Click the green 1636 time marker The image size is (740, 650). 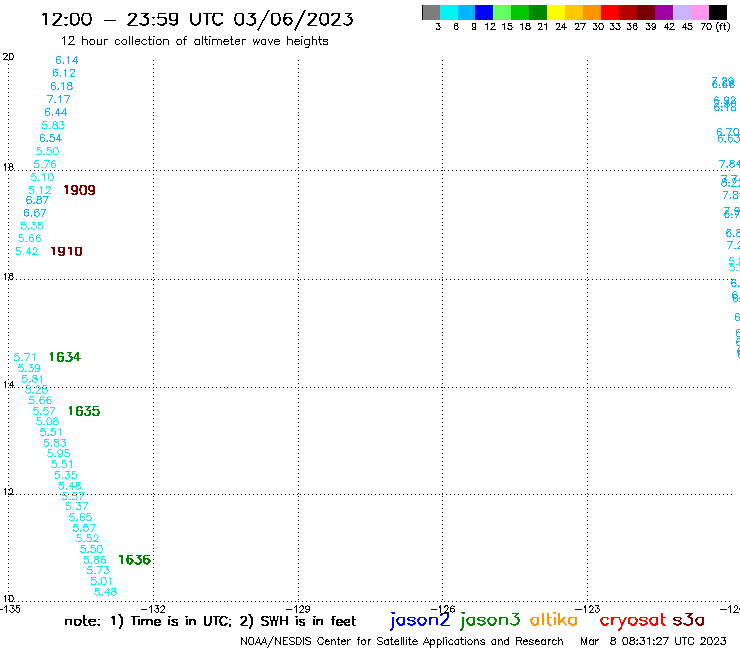click(x=135, y=560)
